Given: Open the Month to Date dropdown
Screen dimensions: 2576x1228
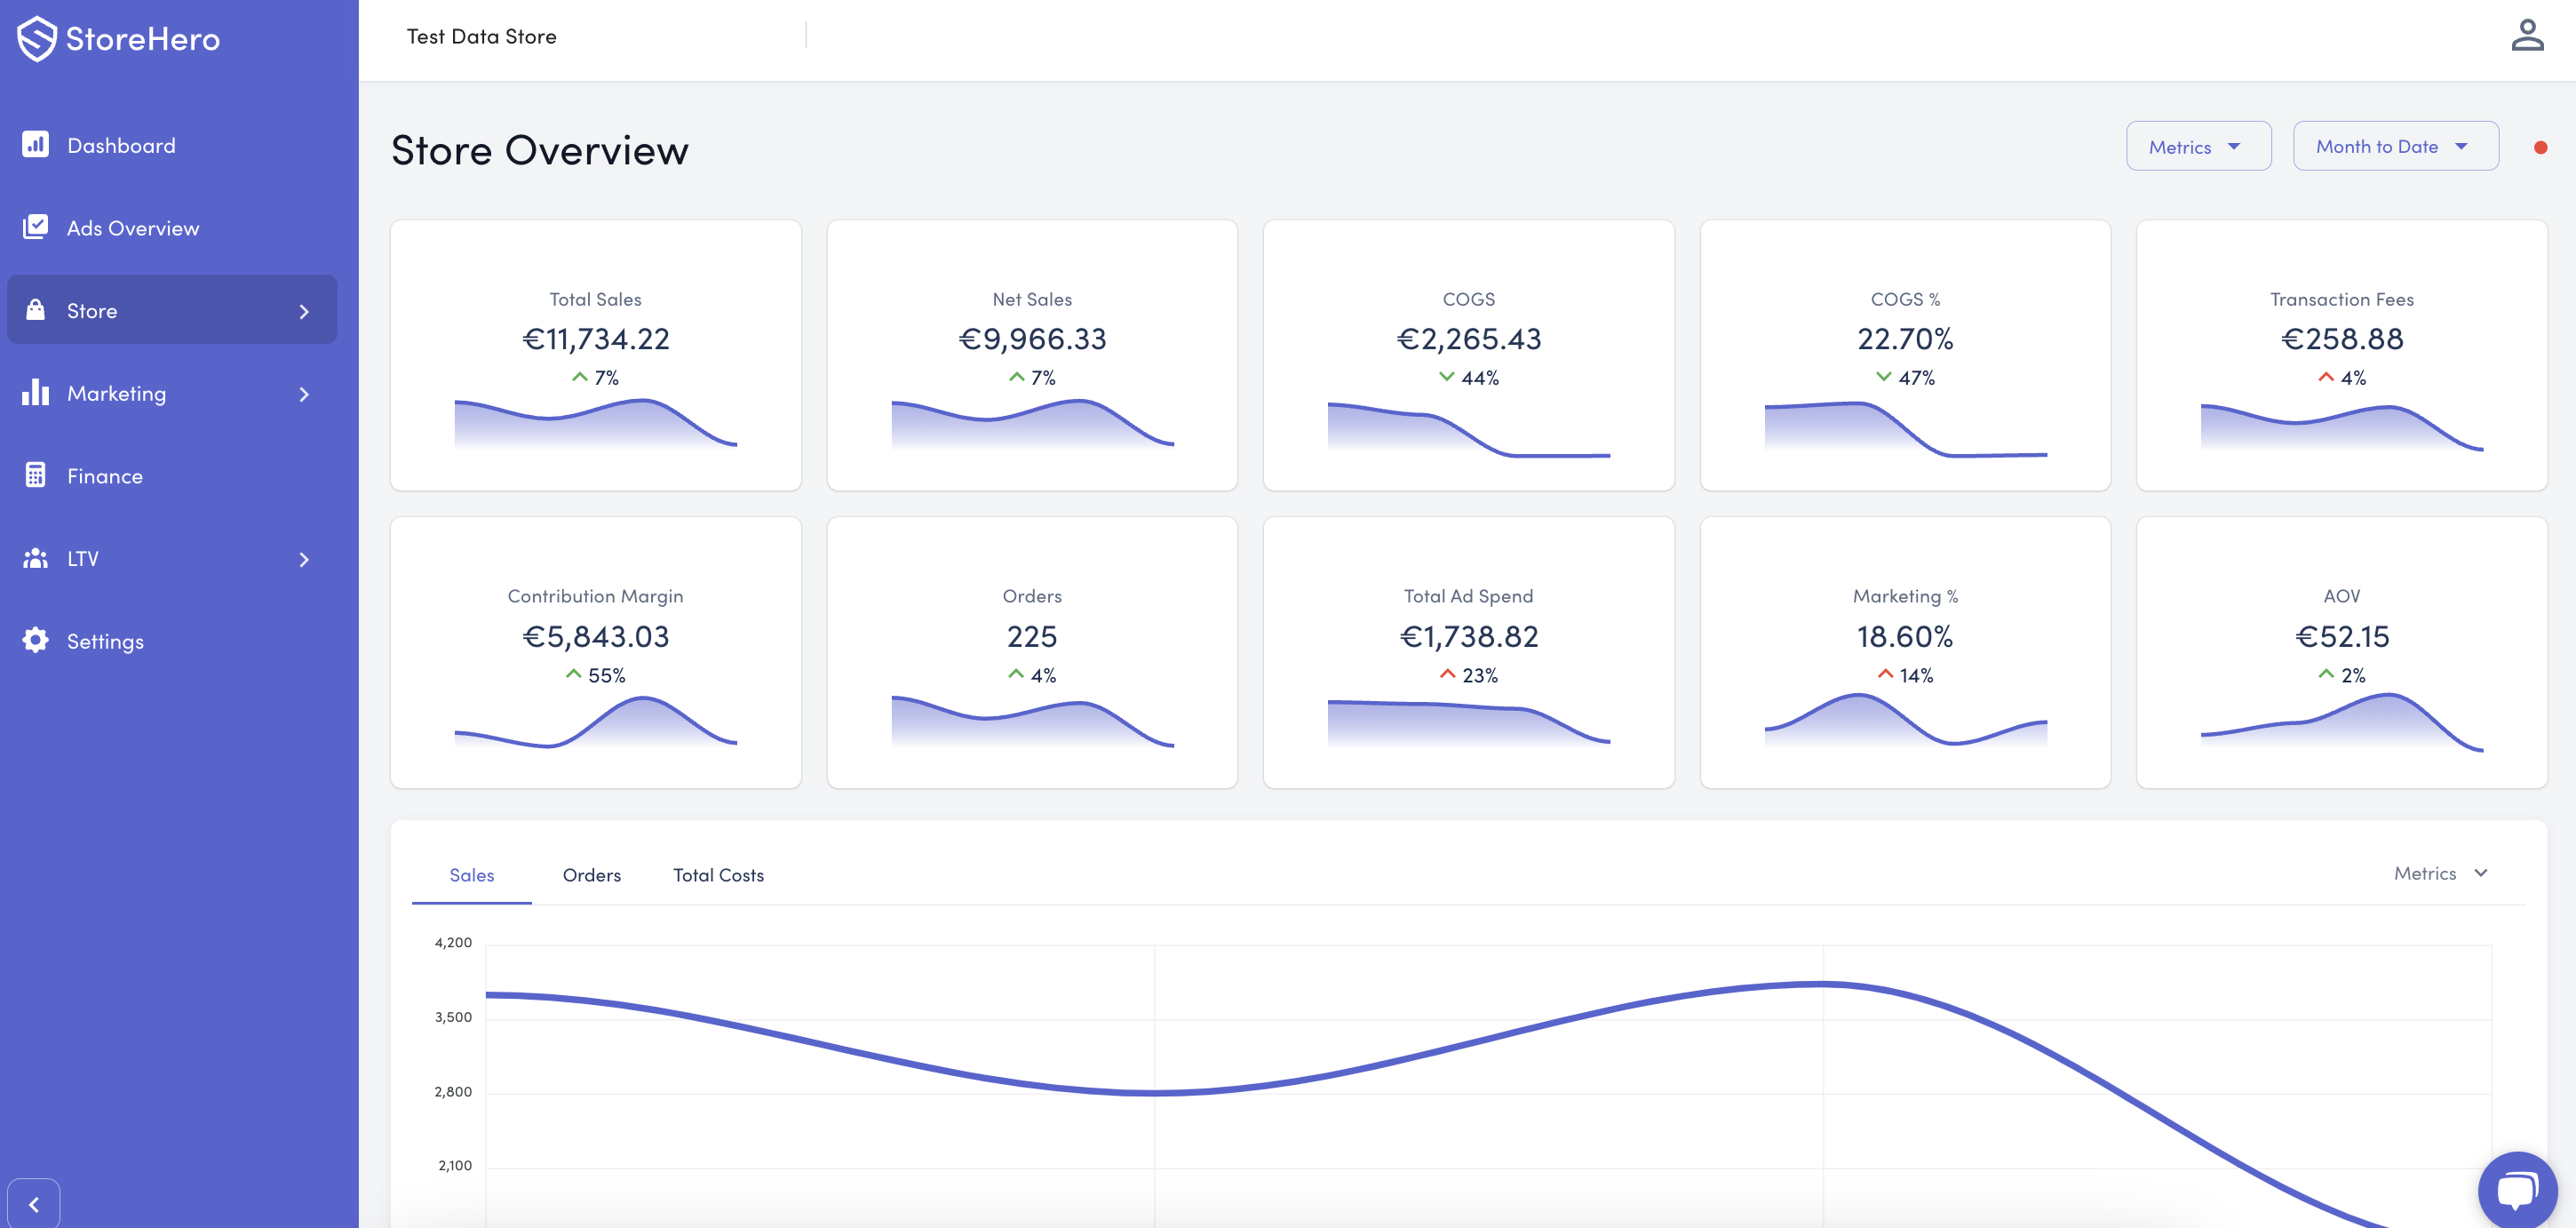Looking at the screenshot, I should pyautogui.click(x=2395, y=146).
